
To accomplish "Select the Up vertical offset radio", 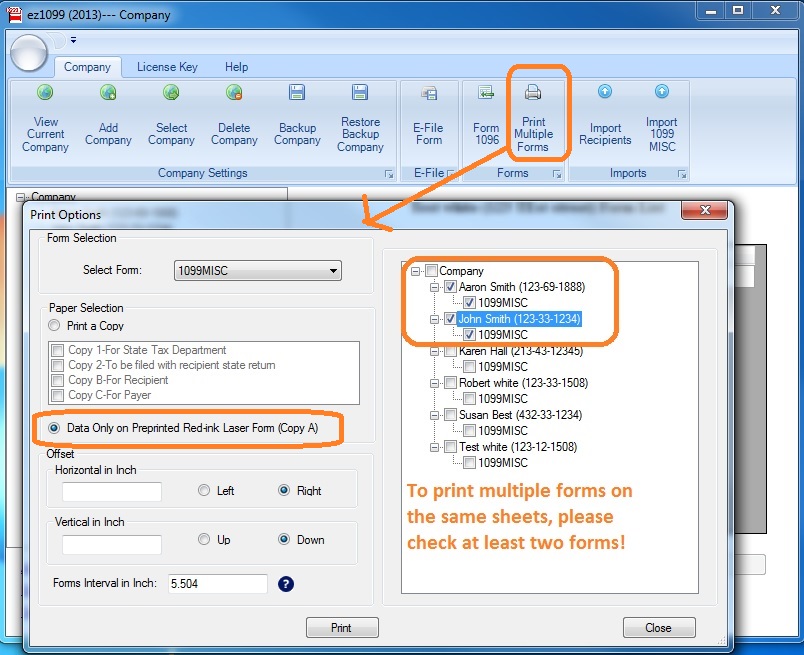I will click(x=204, y=539).
